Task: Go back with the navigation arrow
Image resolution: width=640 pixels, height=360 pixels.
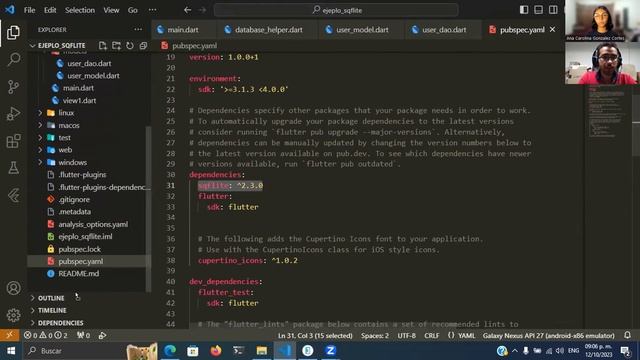Action: (187, 10)
